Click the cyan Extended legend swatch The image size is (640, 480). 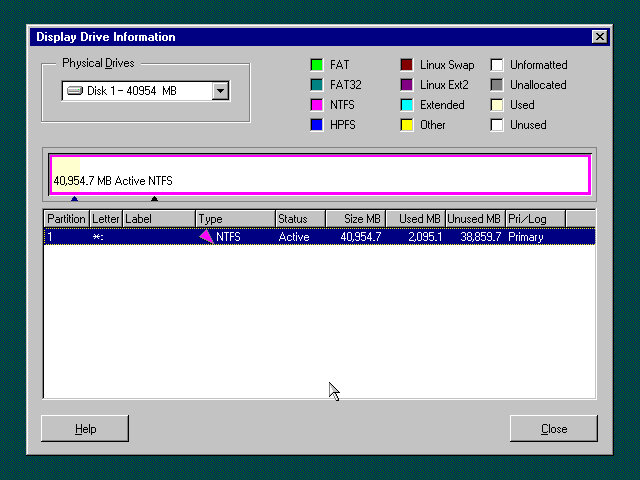click(407, 105)
